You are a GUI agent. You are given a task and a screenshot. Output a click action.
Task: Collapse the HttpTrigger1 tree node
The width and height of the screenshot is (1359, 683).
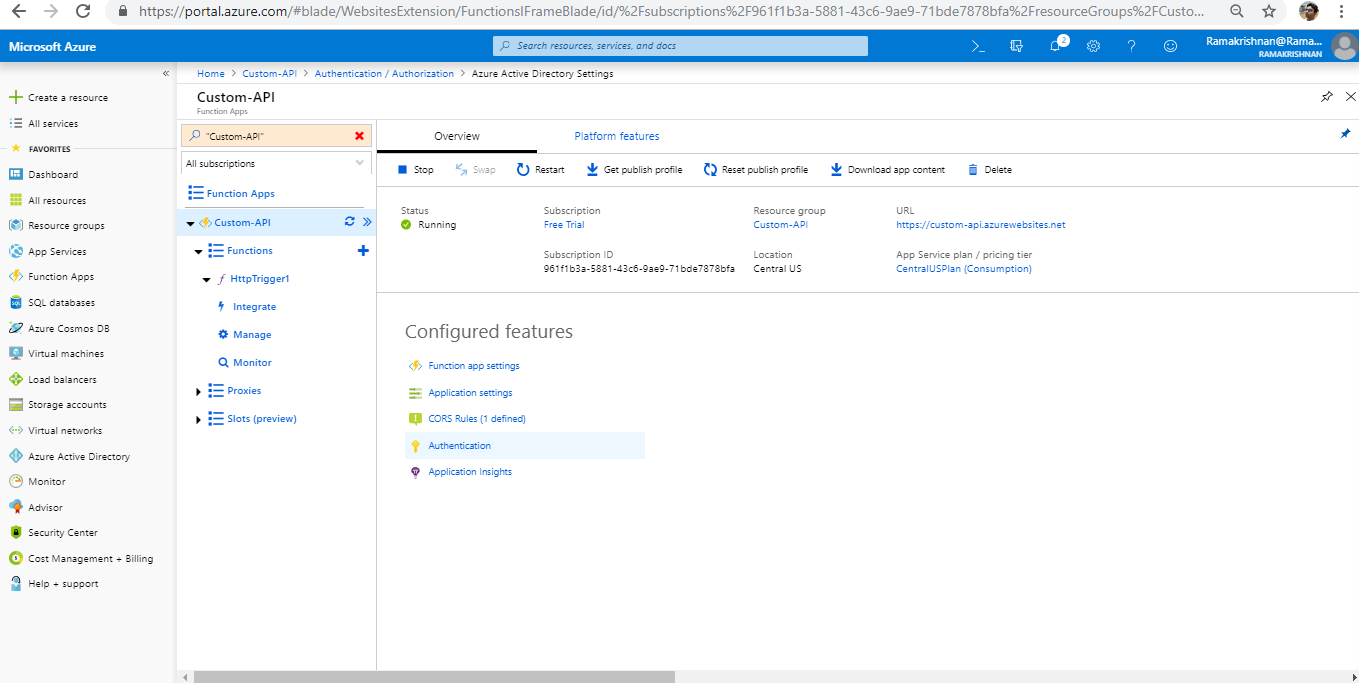tap(206, 279)
